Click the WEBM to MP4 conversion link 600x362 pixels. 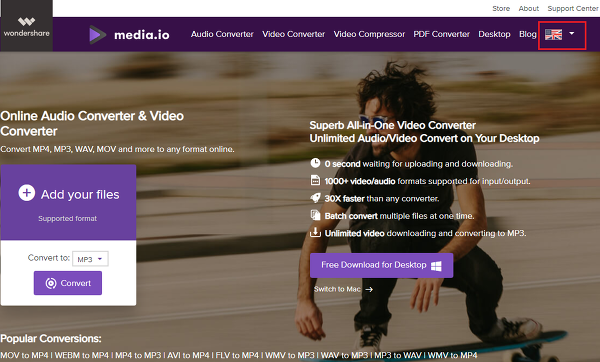(x=82, y=355)
